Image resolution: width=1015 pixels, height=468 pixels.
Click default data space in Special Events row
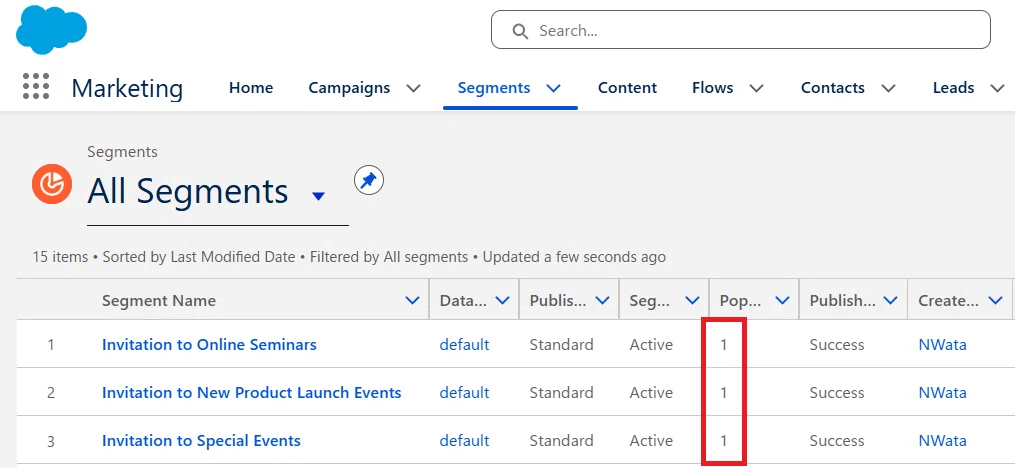tap(464, 441)
